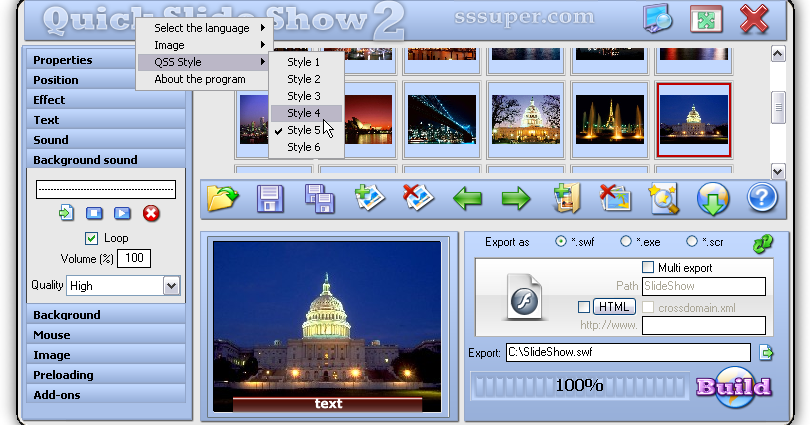Click the thumbnail scrollbar grip handle

(x=778, y=107)
